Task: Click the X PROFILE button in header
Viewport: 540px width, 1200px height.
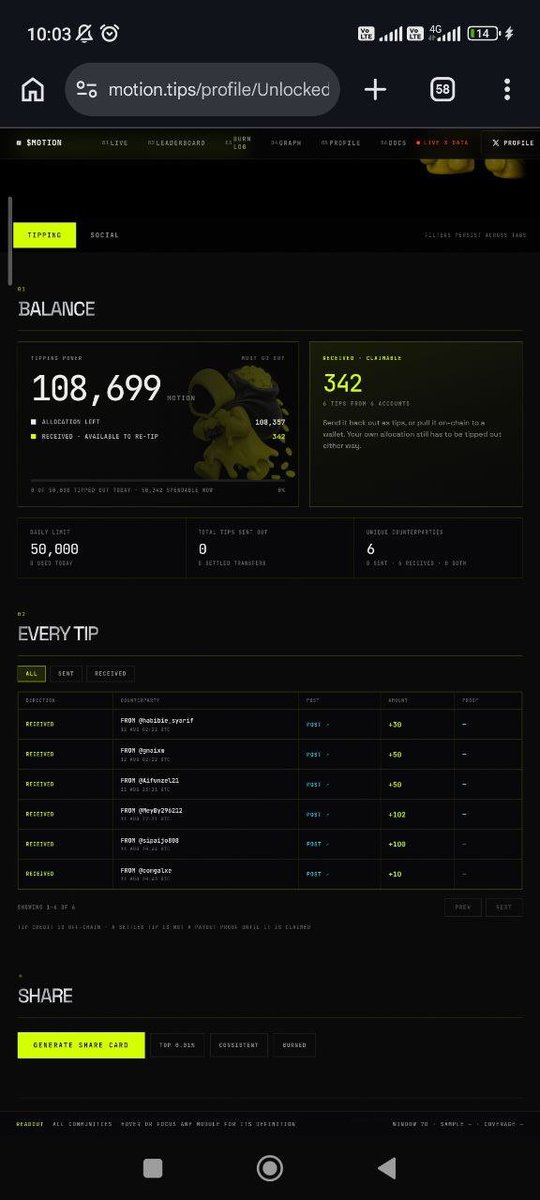Action: [511, 143]
